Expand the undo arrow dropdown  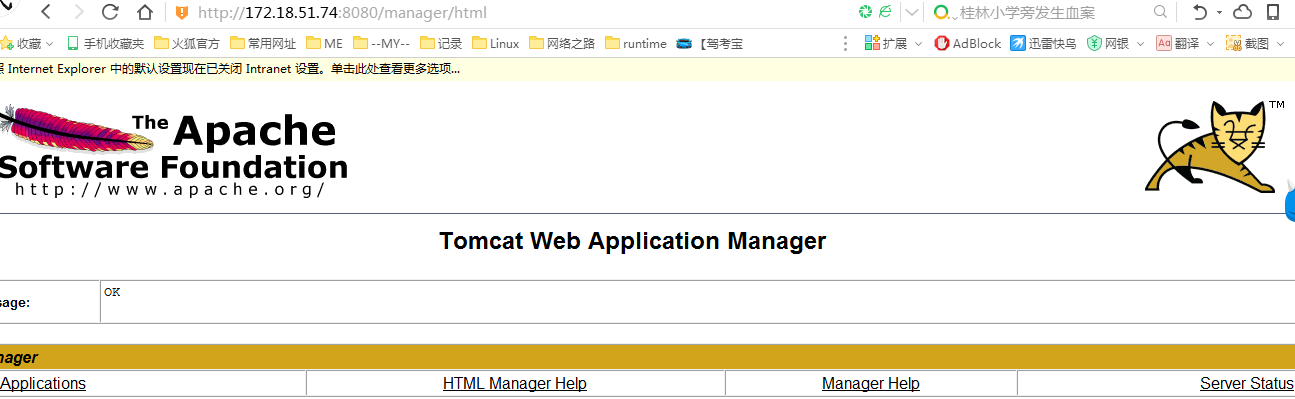tap(1218, 13)
